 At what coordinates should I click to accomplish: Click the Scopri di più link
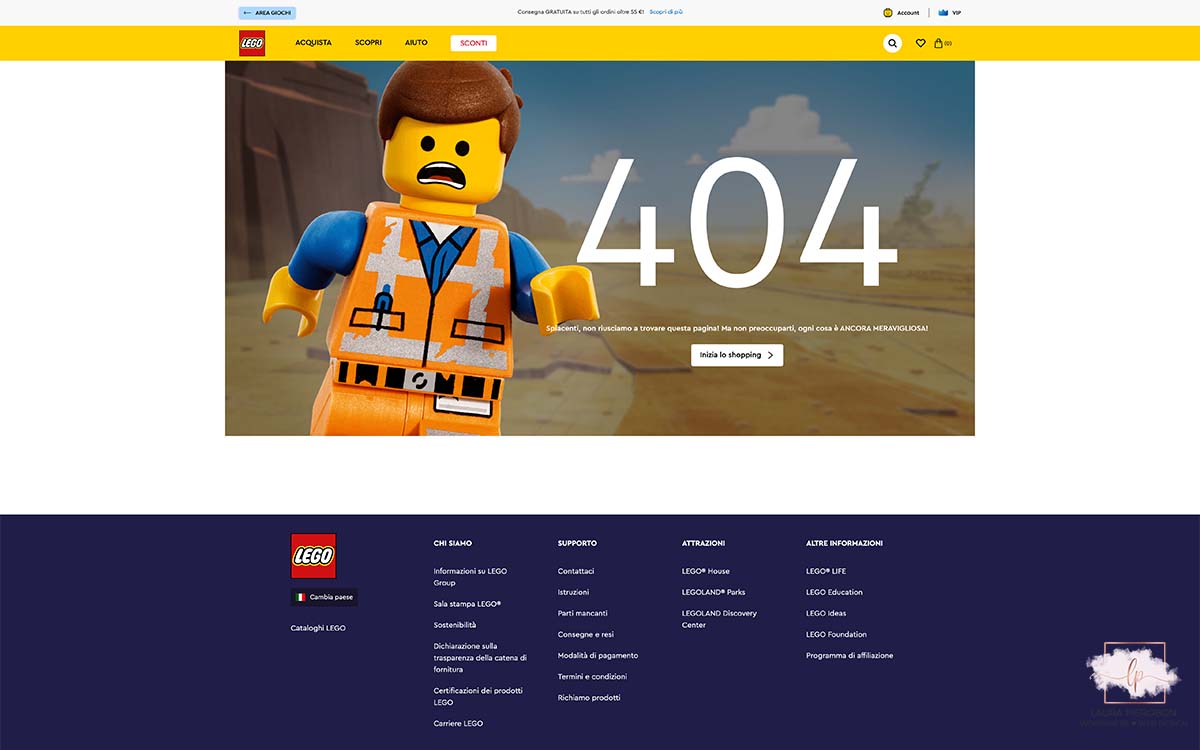pyautogui.click(x=666, y=12)
